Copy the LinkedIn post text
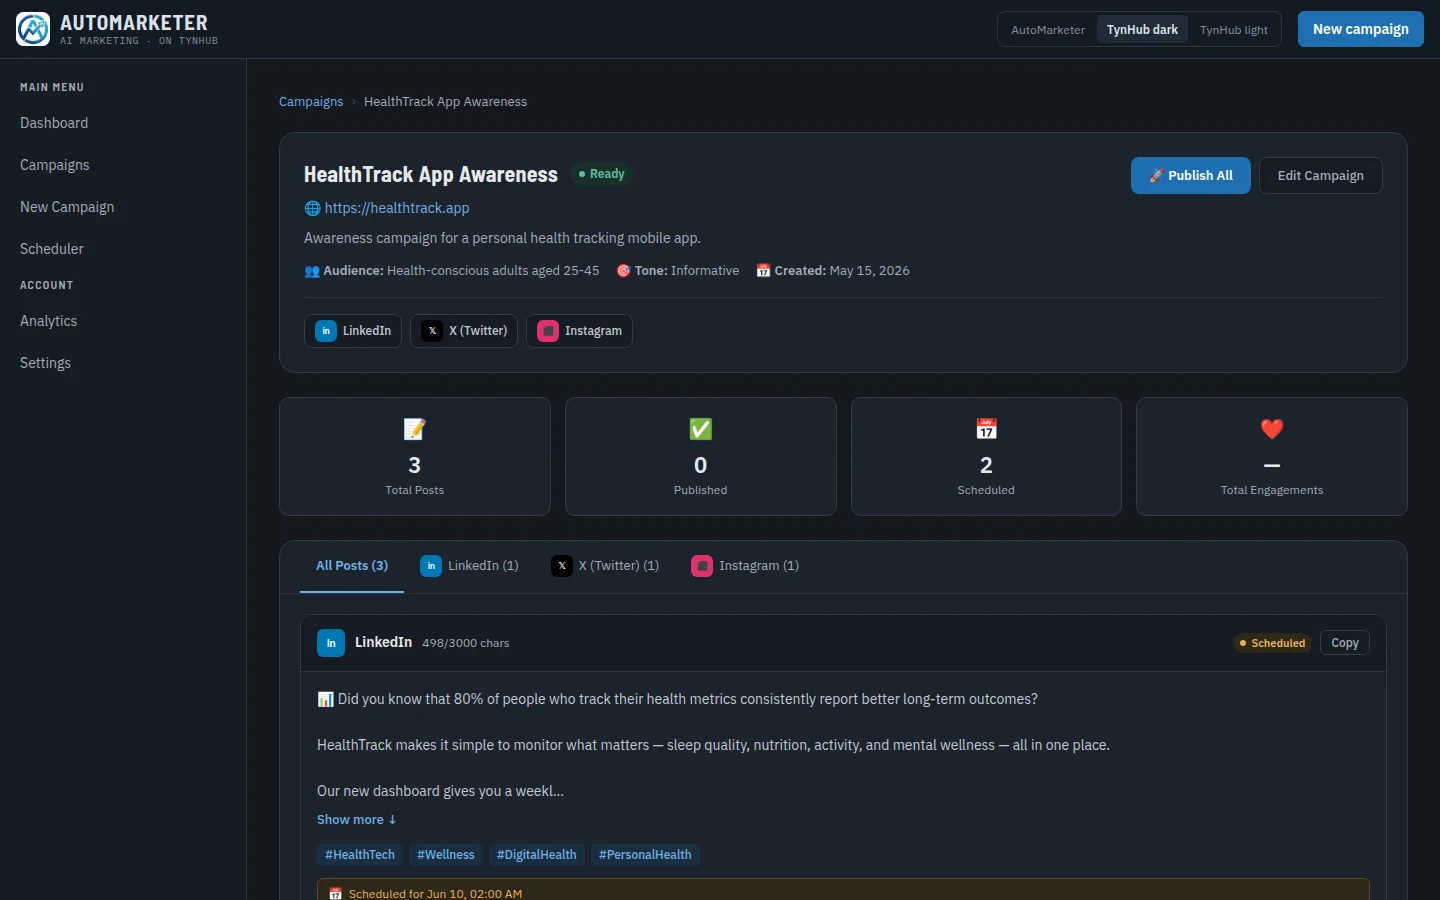This screenshot has height=900, width=1440. click(x=1345, y=643)
